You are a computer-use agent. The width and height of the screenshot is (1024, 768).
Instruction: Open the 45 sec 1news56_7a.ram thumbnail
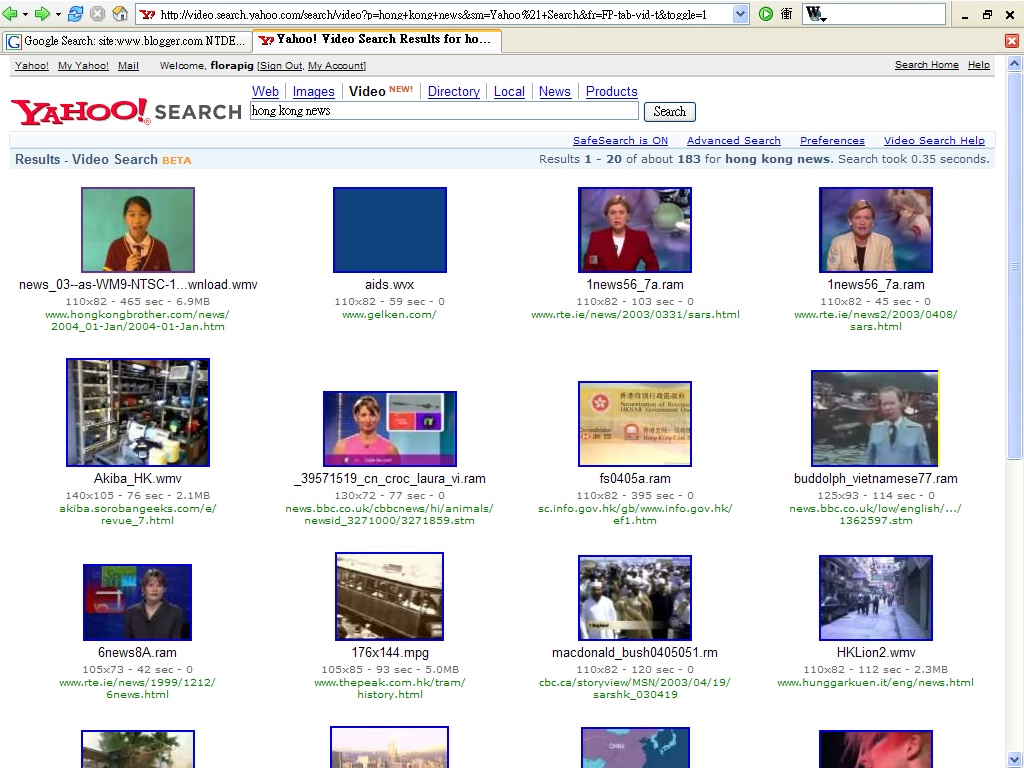click(876, 230)
